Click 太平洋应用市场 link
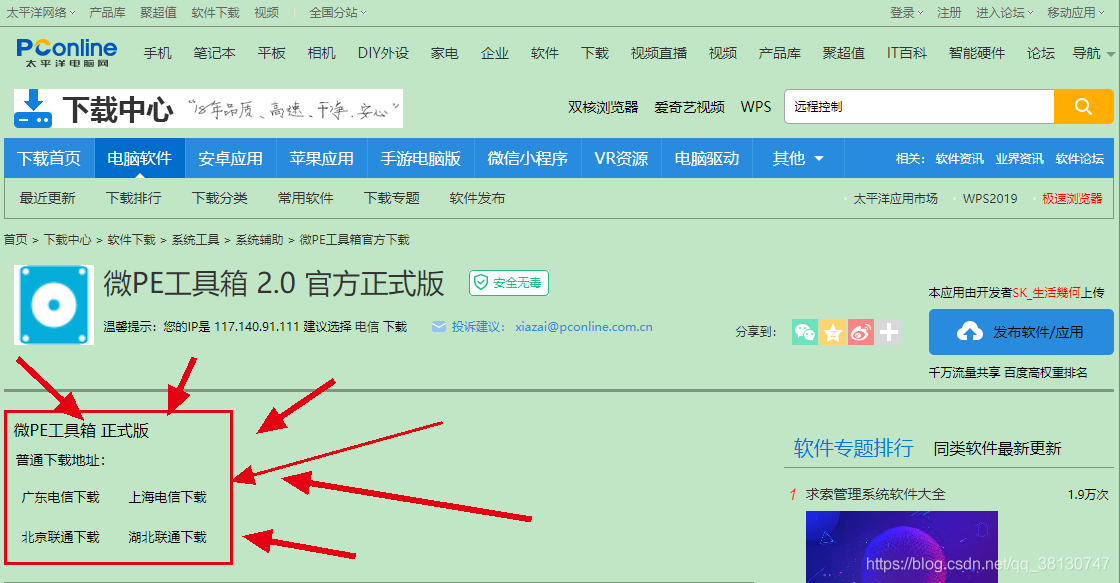Screen dimensions: 1120x583 coord(896,199)
